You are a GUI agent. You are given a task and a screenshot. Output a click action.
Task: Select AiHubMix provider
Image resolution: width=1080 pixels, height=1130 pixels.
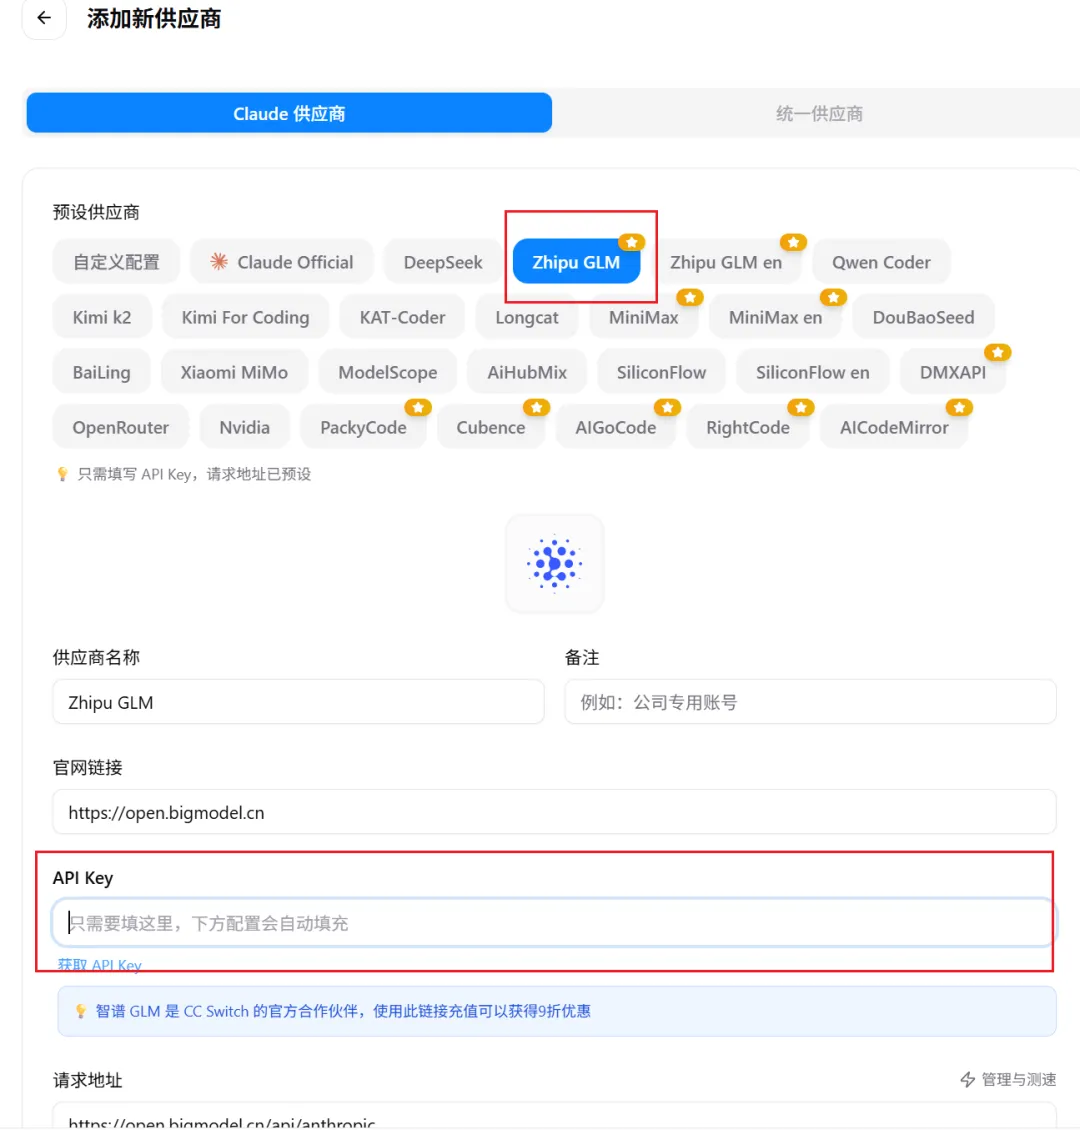pyautogui.click(x=527, y=372)
